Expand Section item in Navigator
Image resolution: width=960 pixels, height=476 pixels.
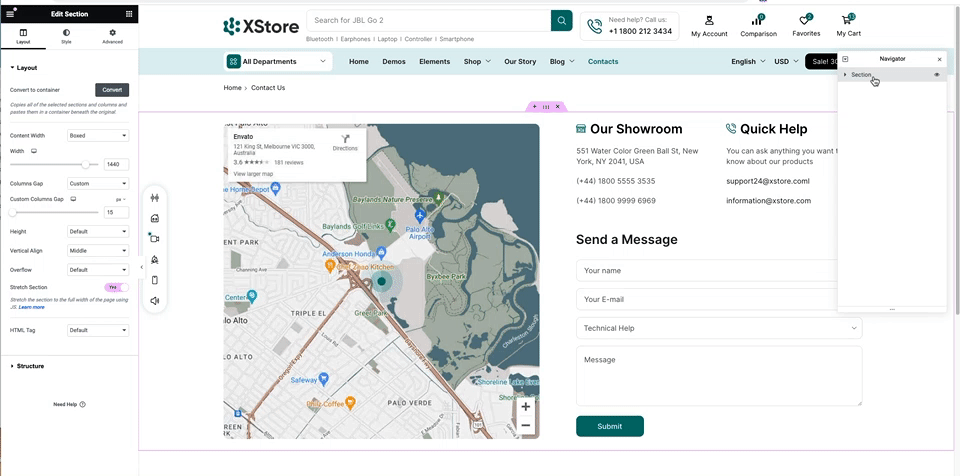click(x=846, y=75)
